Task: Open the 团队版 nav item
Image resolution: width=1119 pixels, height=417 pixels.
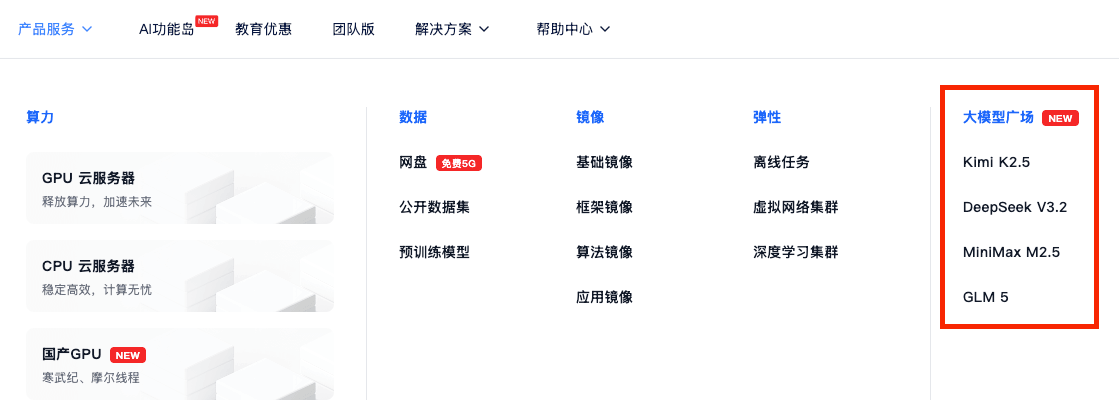Action: coord(353,29)
